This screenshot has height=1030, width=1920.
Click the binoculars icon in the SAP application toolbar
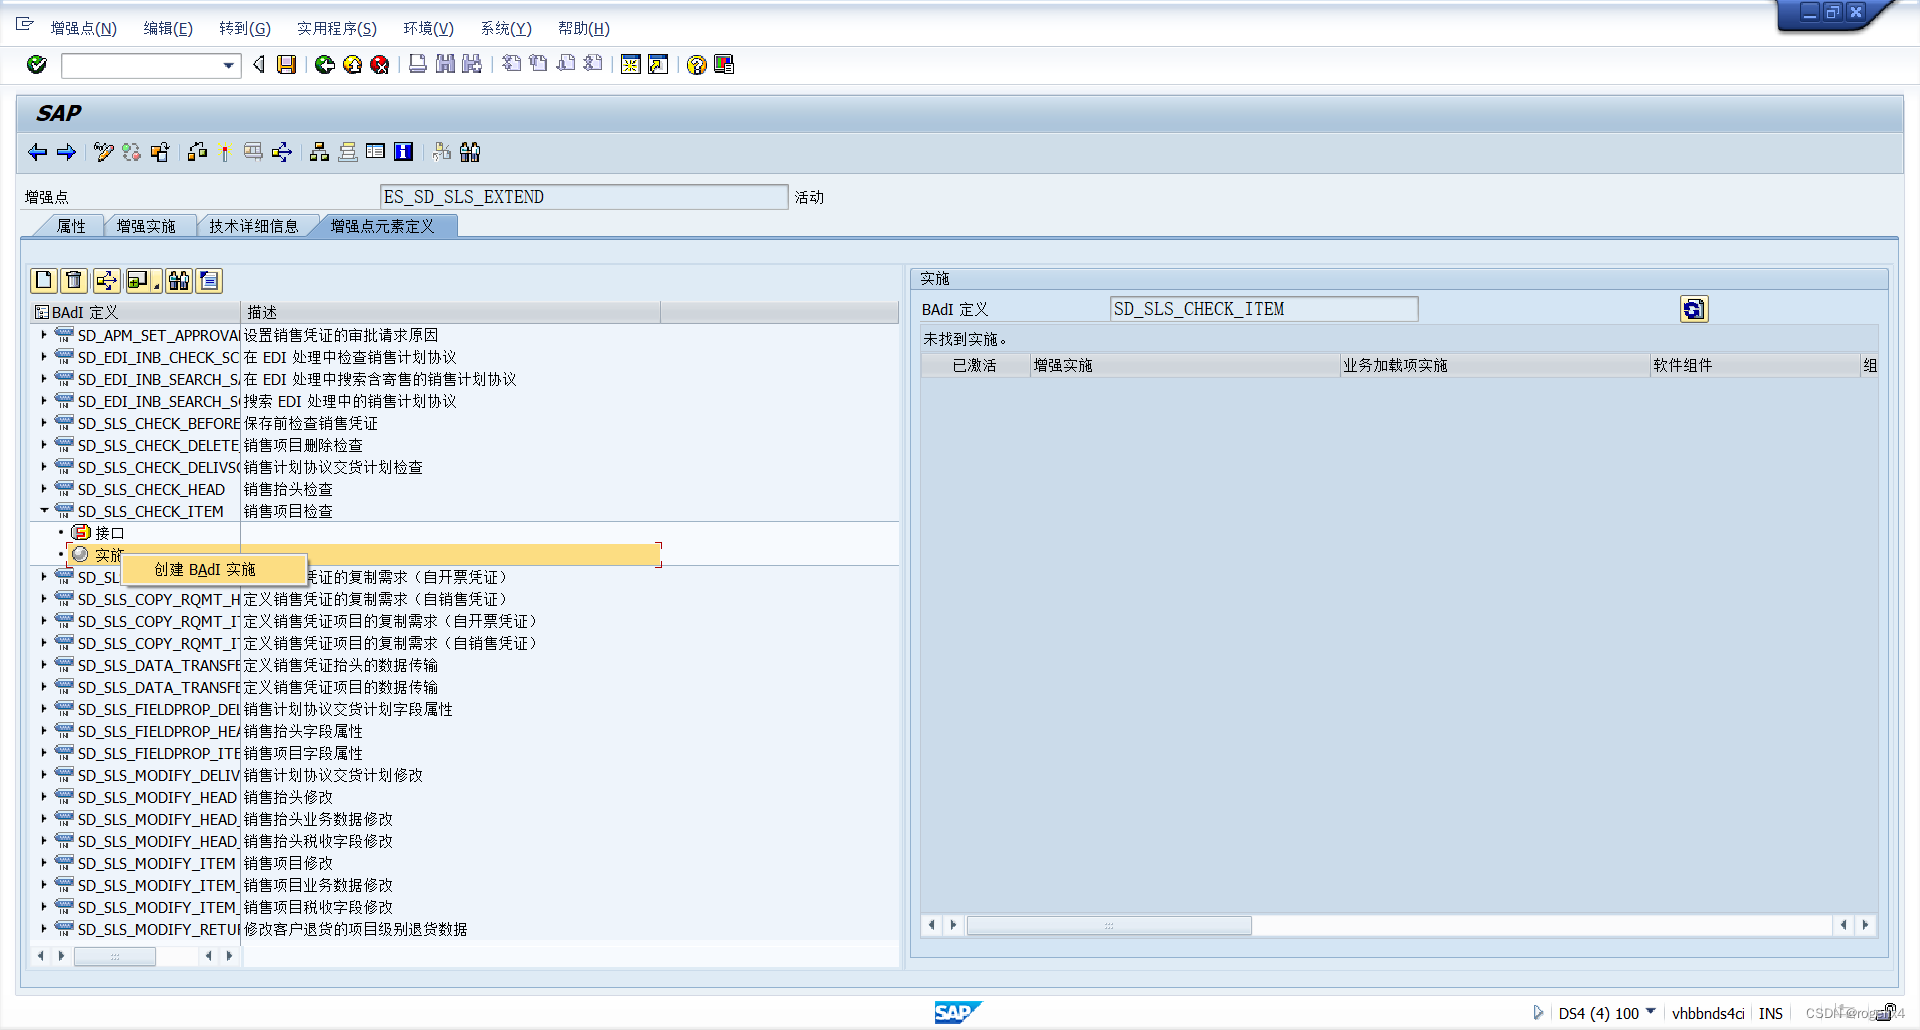pos(470,152)
